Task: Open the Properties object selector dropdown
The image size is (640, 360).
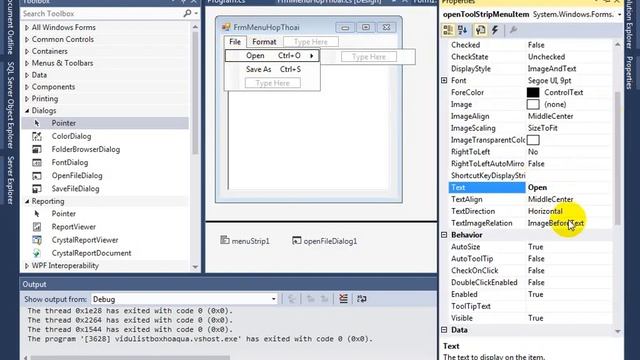Action: 620,14
